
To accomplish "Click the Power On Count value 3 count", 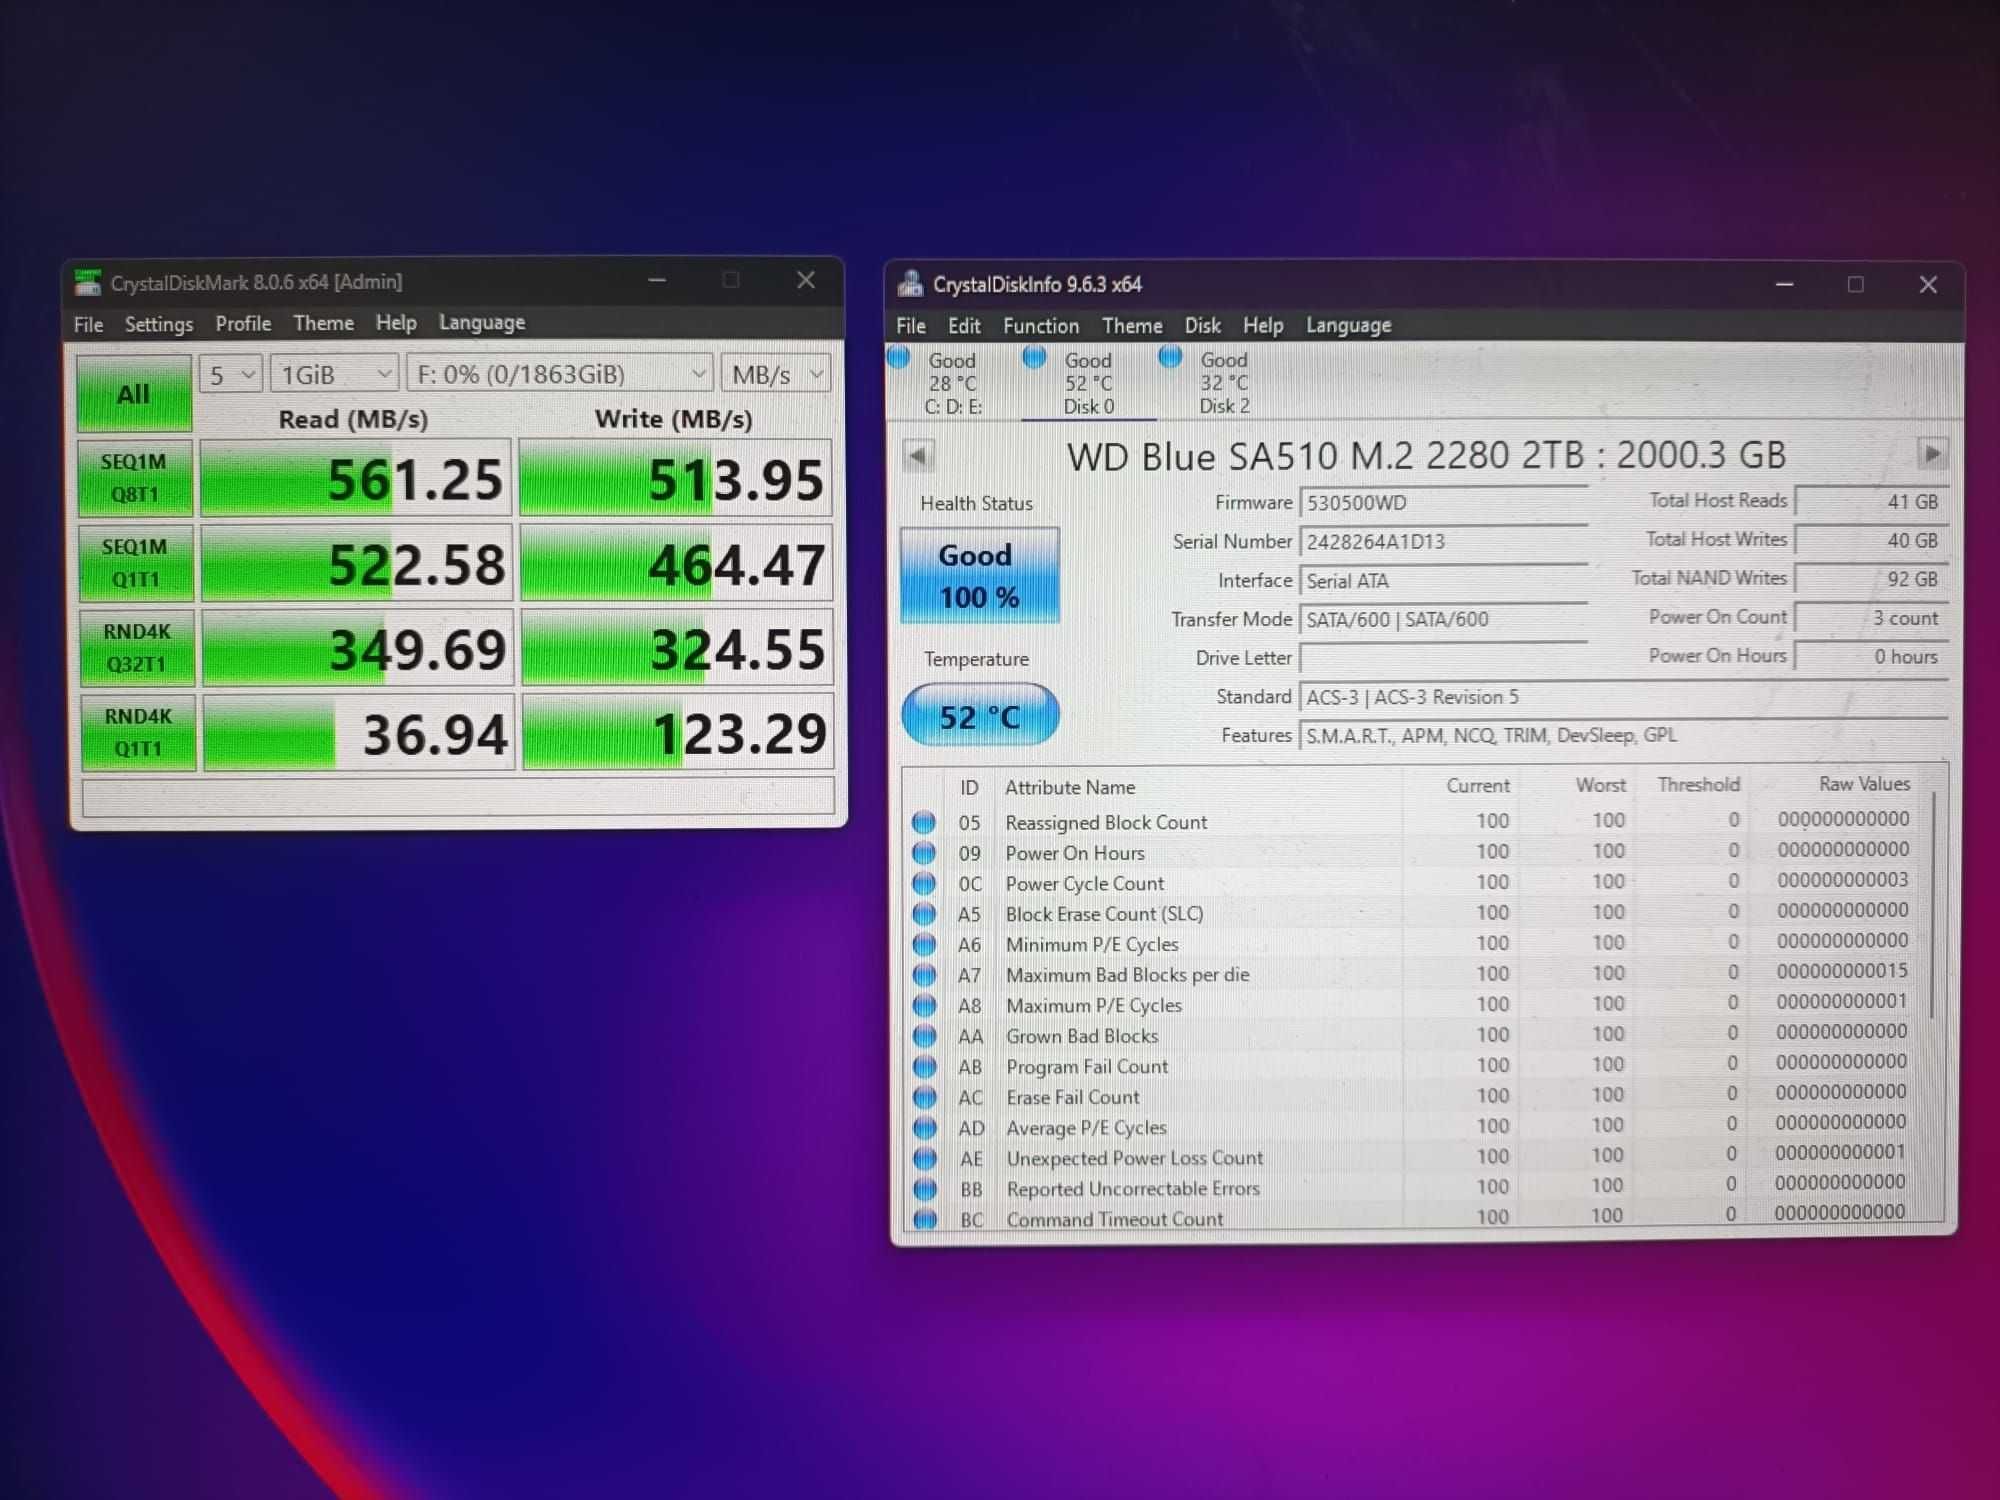I will pyautogui.click(x=1871, y=618).
